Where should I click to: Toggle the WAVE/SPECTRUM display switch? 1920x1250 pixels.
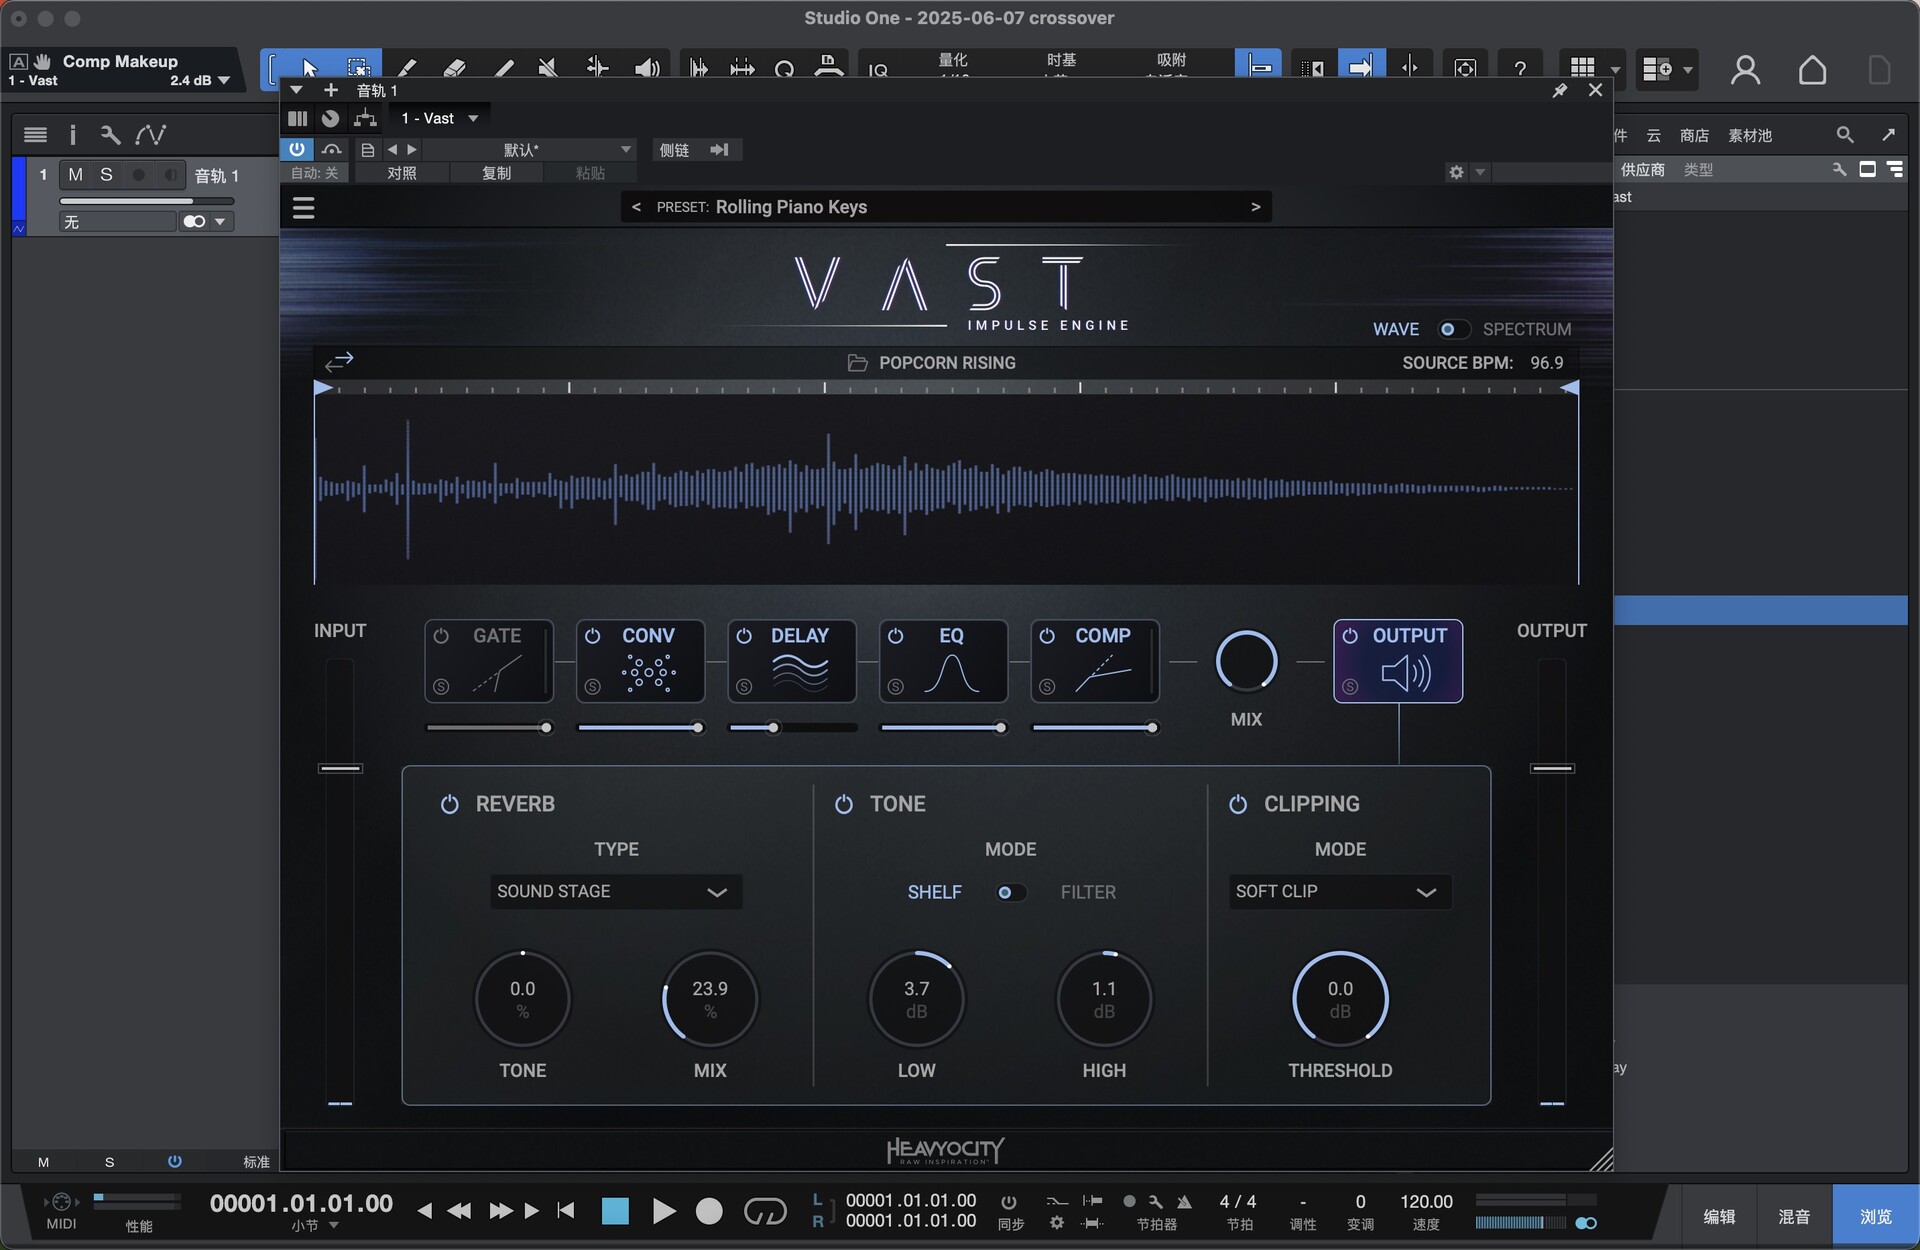(x=1452, y=329)
